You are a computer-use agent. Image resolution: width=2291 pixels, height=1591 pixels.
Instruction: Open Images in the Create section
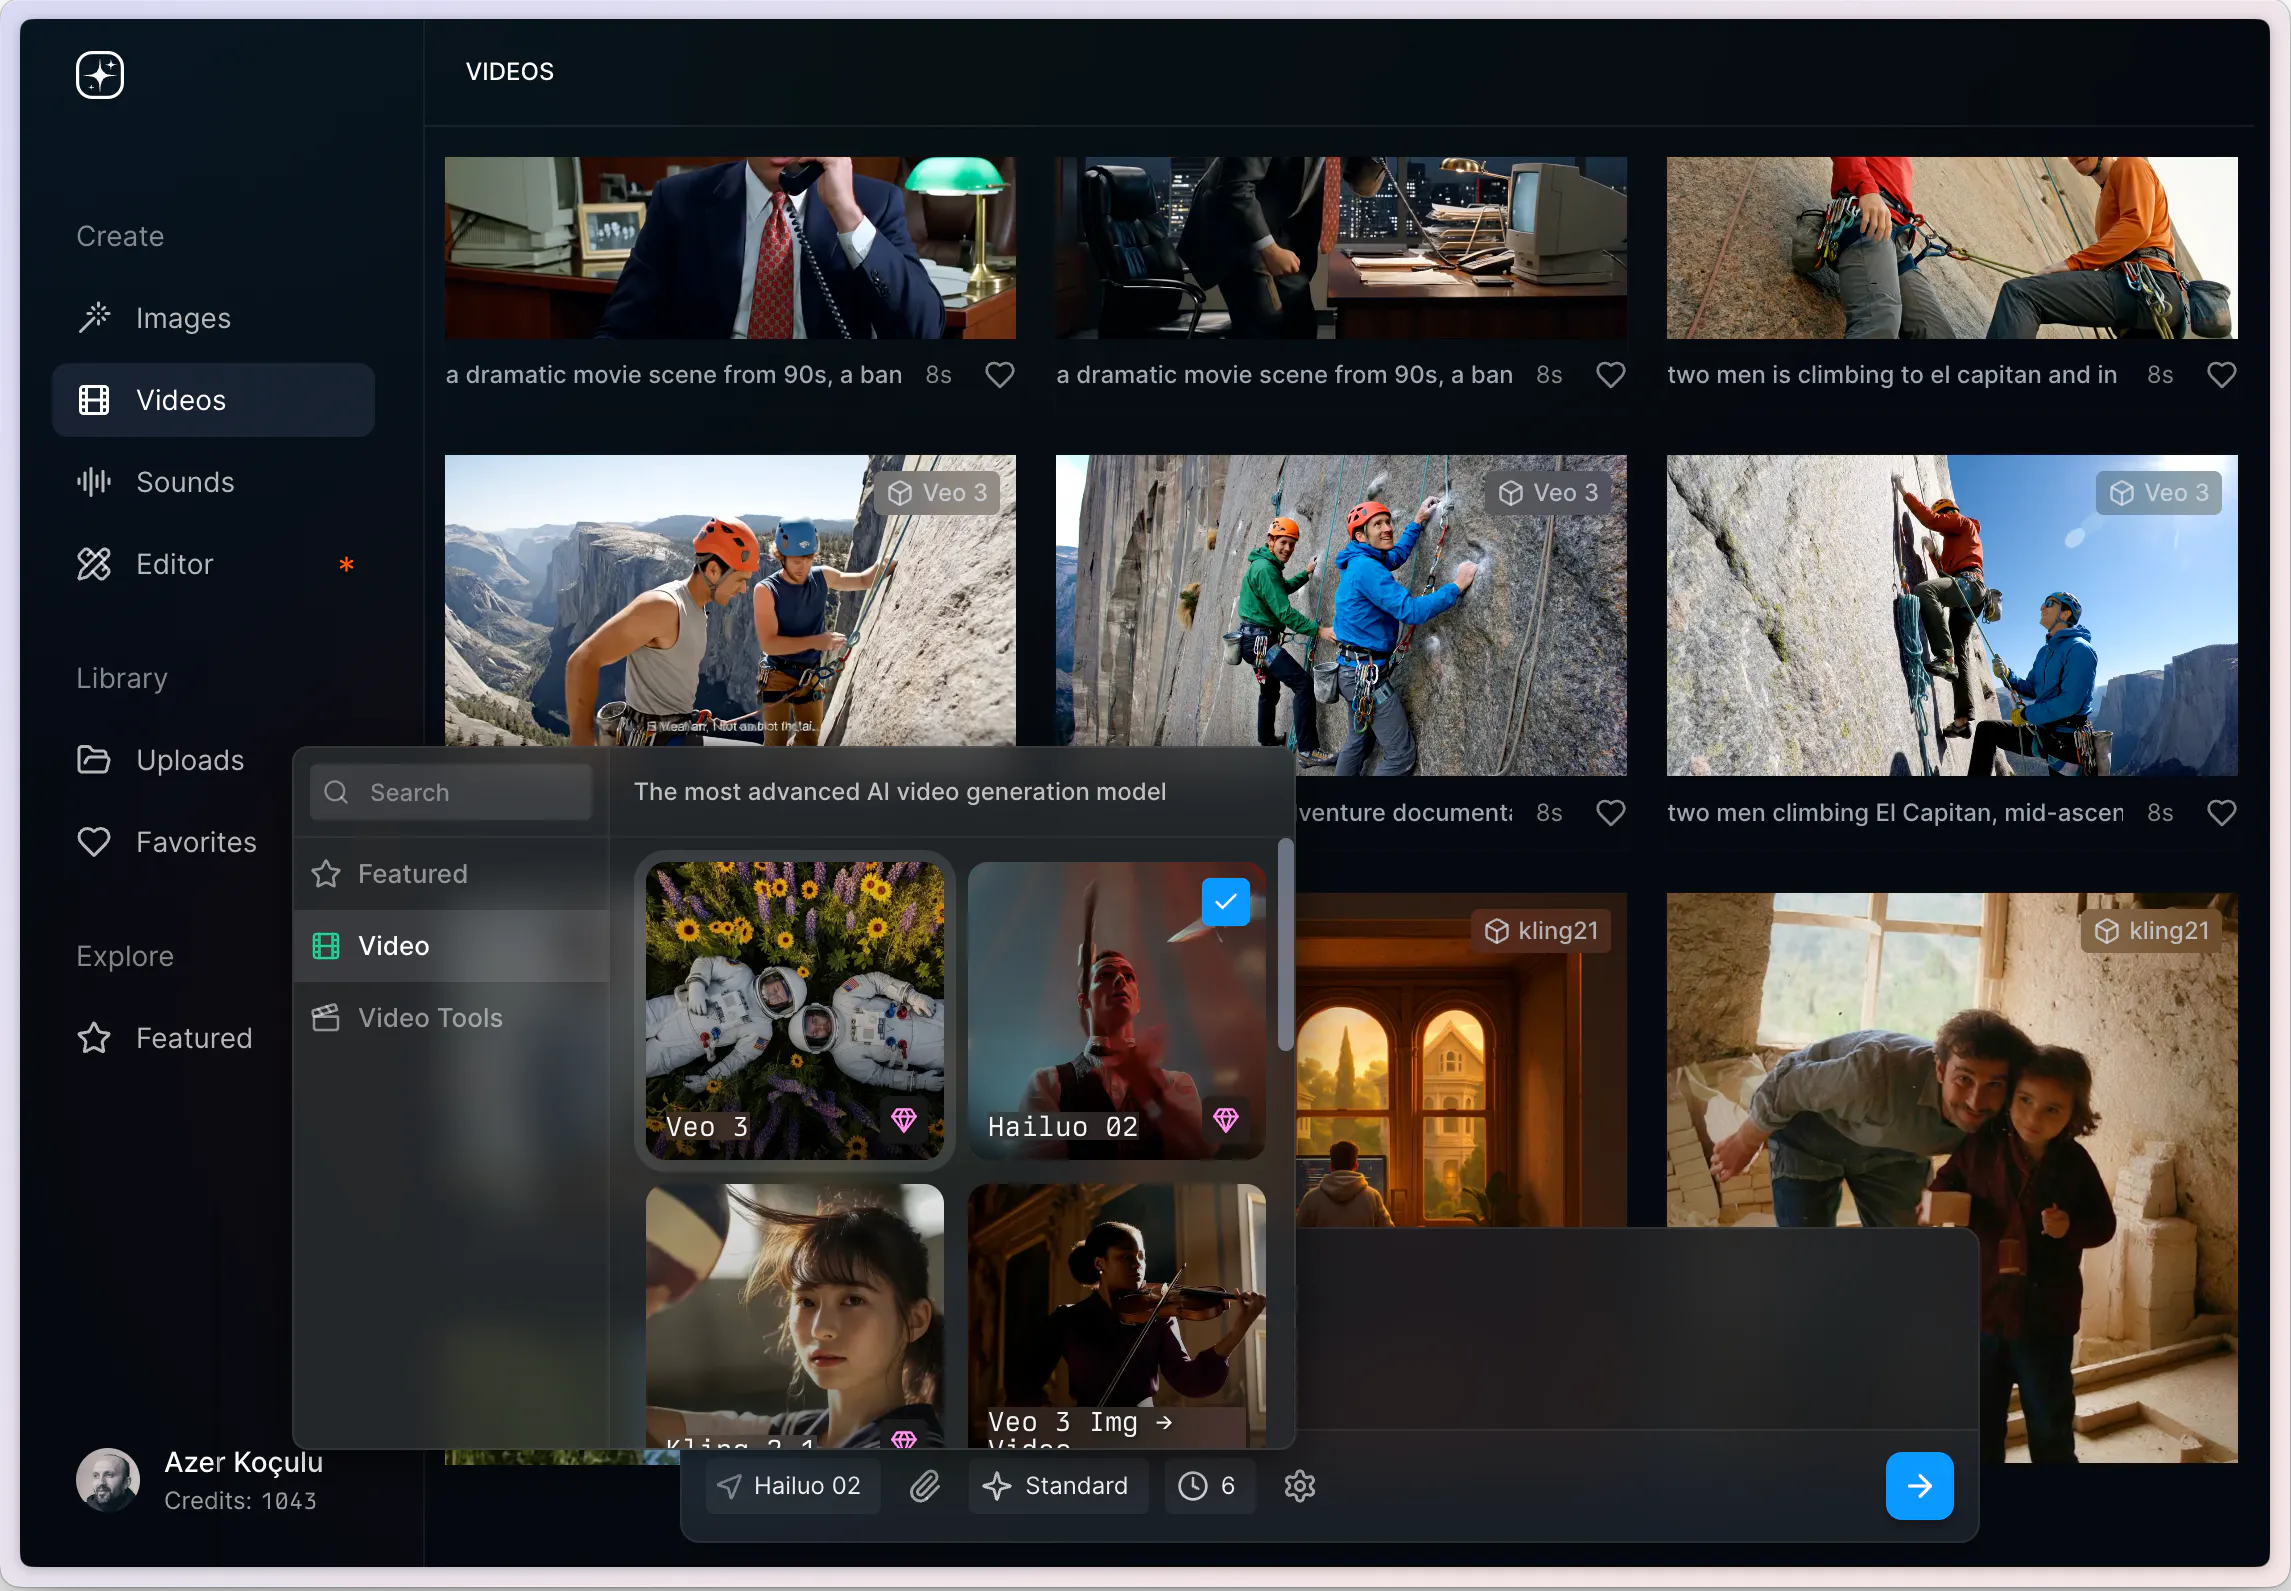213,318
